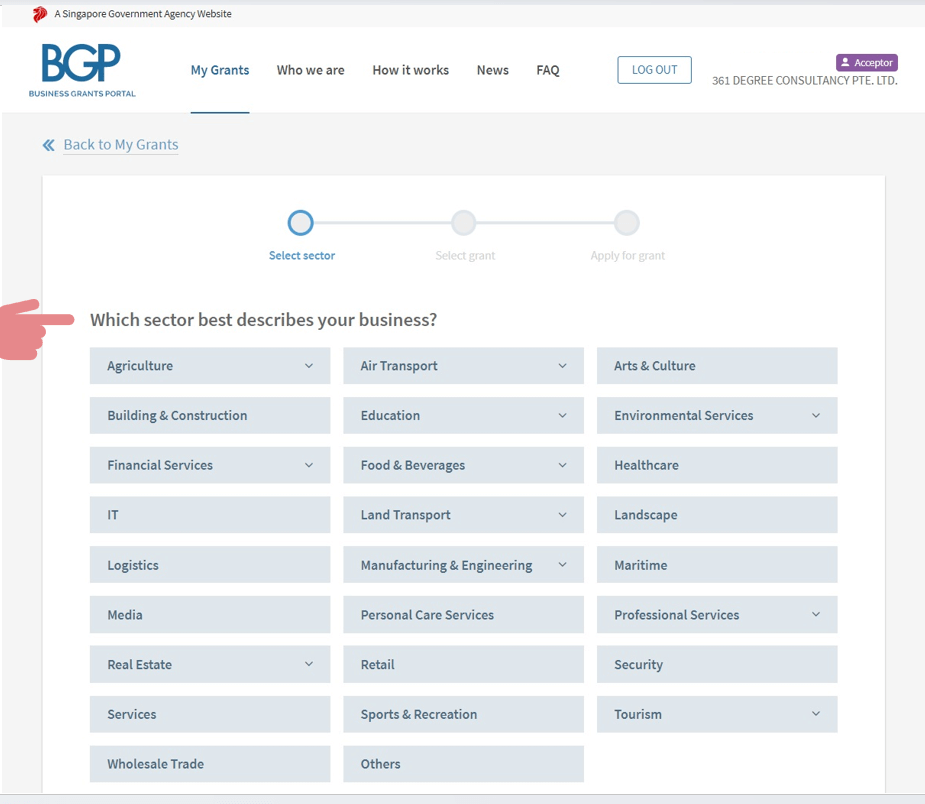Expand the Agriculture sector dropdown
Screen dimensions: 925x804
point(309,366)
